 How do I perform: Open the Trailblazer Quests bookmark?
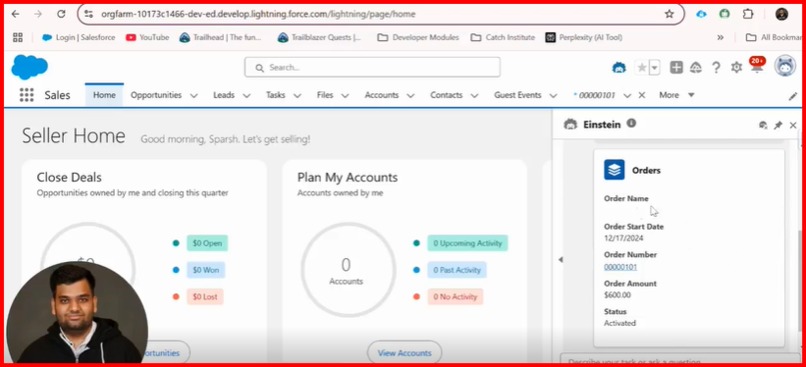pos(319,37)
